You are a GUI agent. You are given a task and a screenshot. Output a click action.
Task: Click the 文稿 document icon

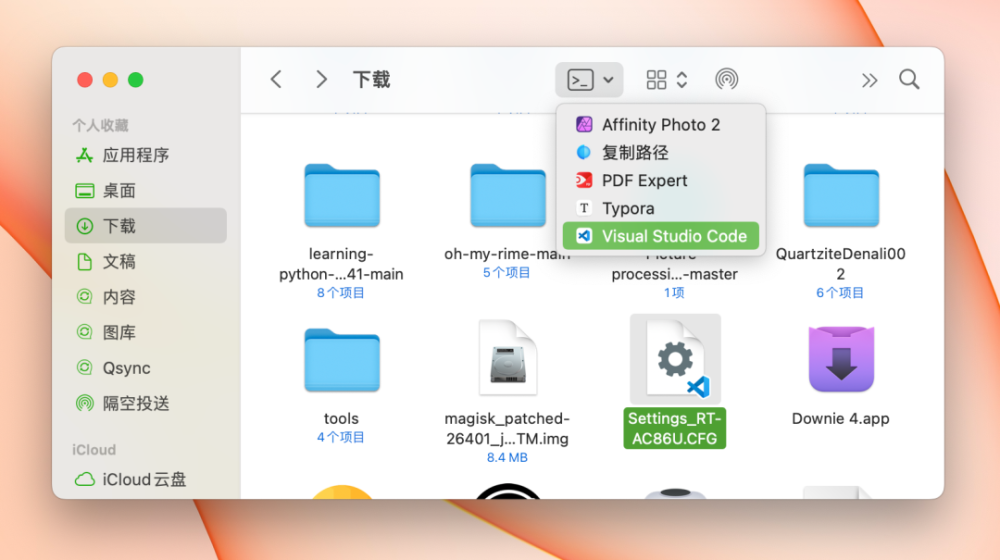point(84,262)
